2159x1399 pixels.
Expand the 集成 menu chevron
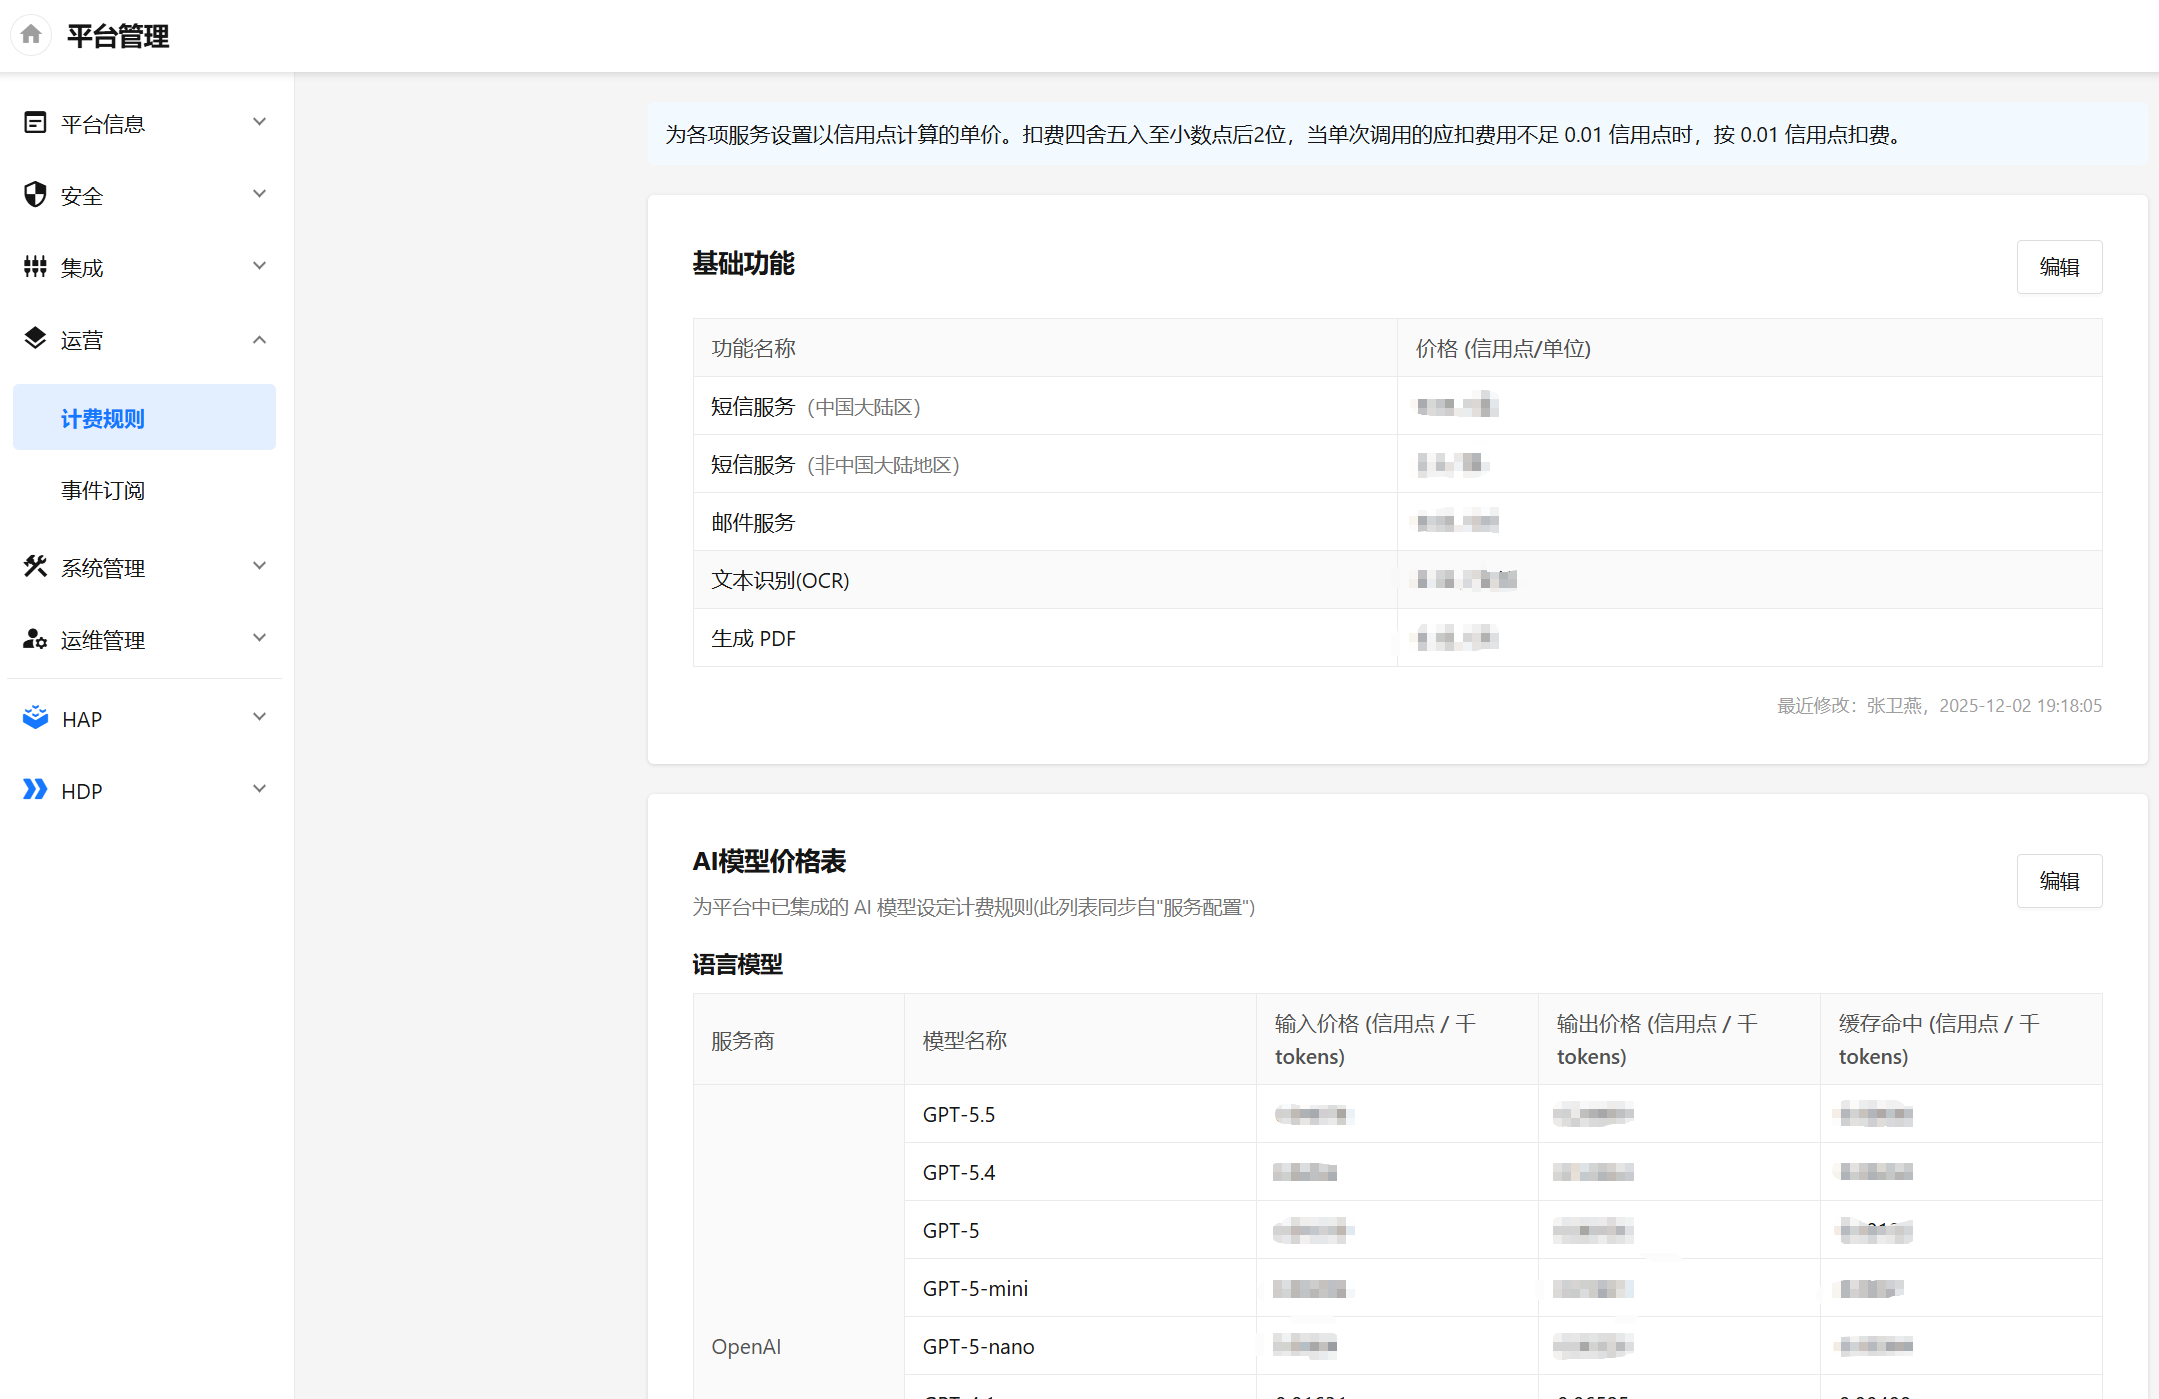(x=259, y=266)
